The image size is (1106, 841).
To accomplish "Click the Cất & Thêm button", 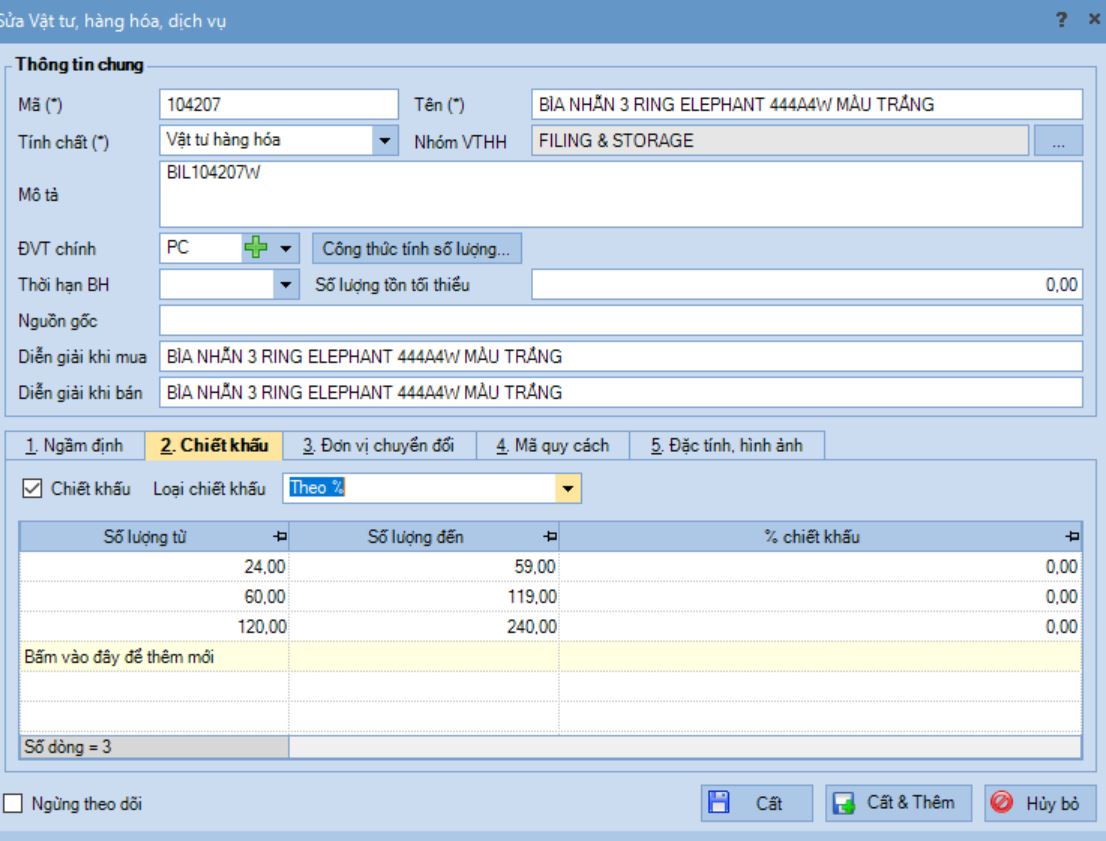I will (x=899, y=803).
